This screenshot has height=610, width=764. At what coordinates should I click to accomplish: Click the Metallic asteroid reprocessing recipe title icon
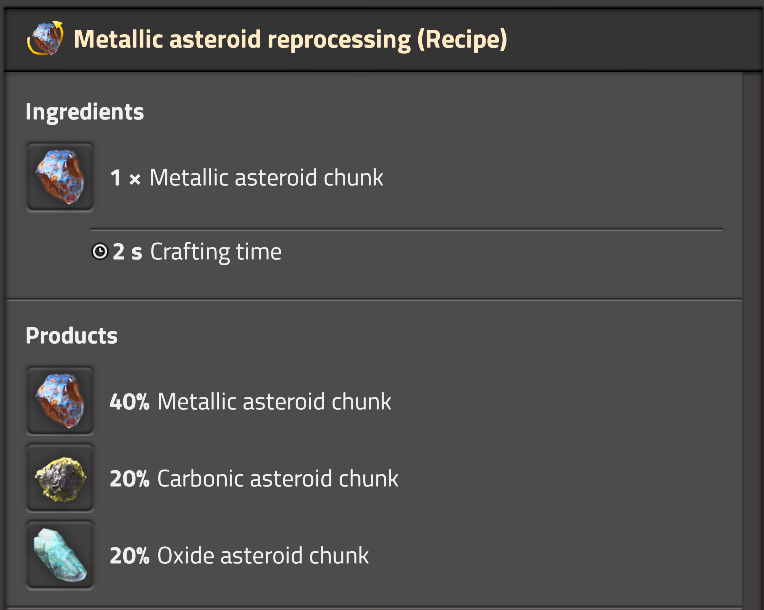(x=45, y=38)
